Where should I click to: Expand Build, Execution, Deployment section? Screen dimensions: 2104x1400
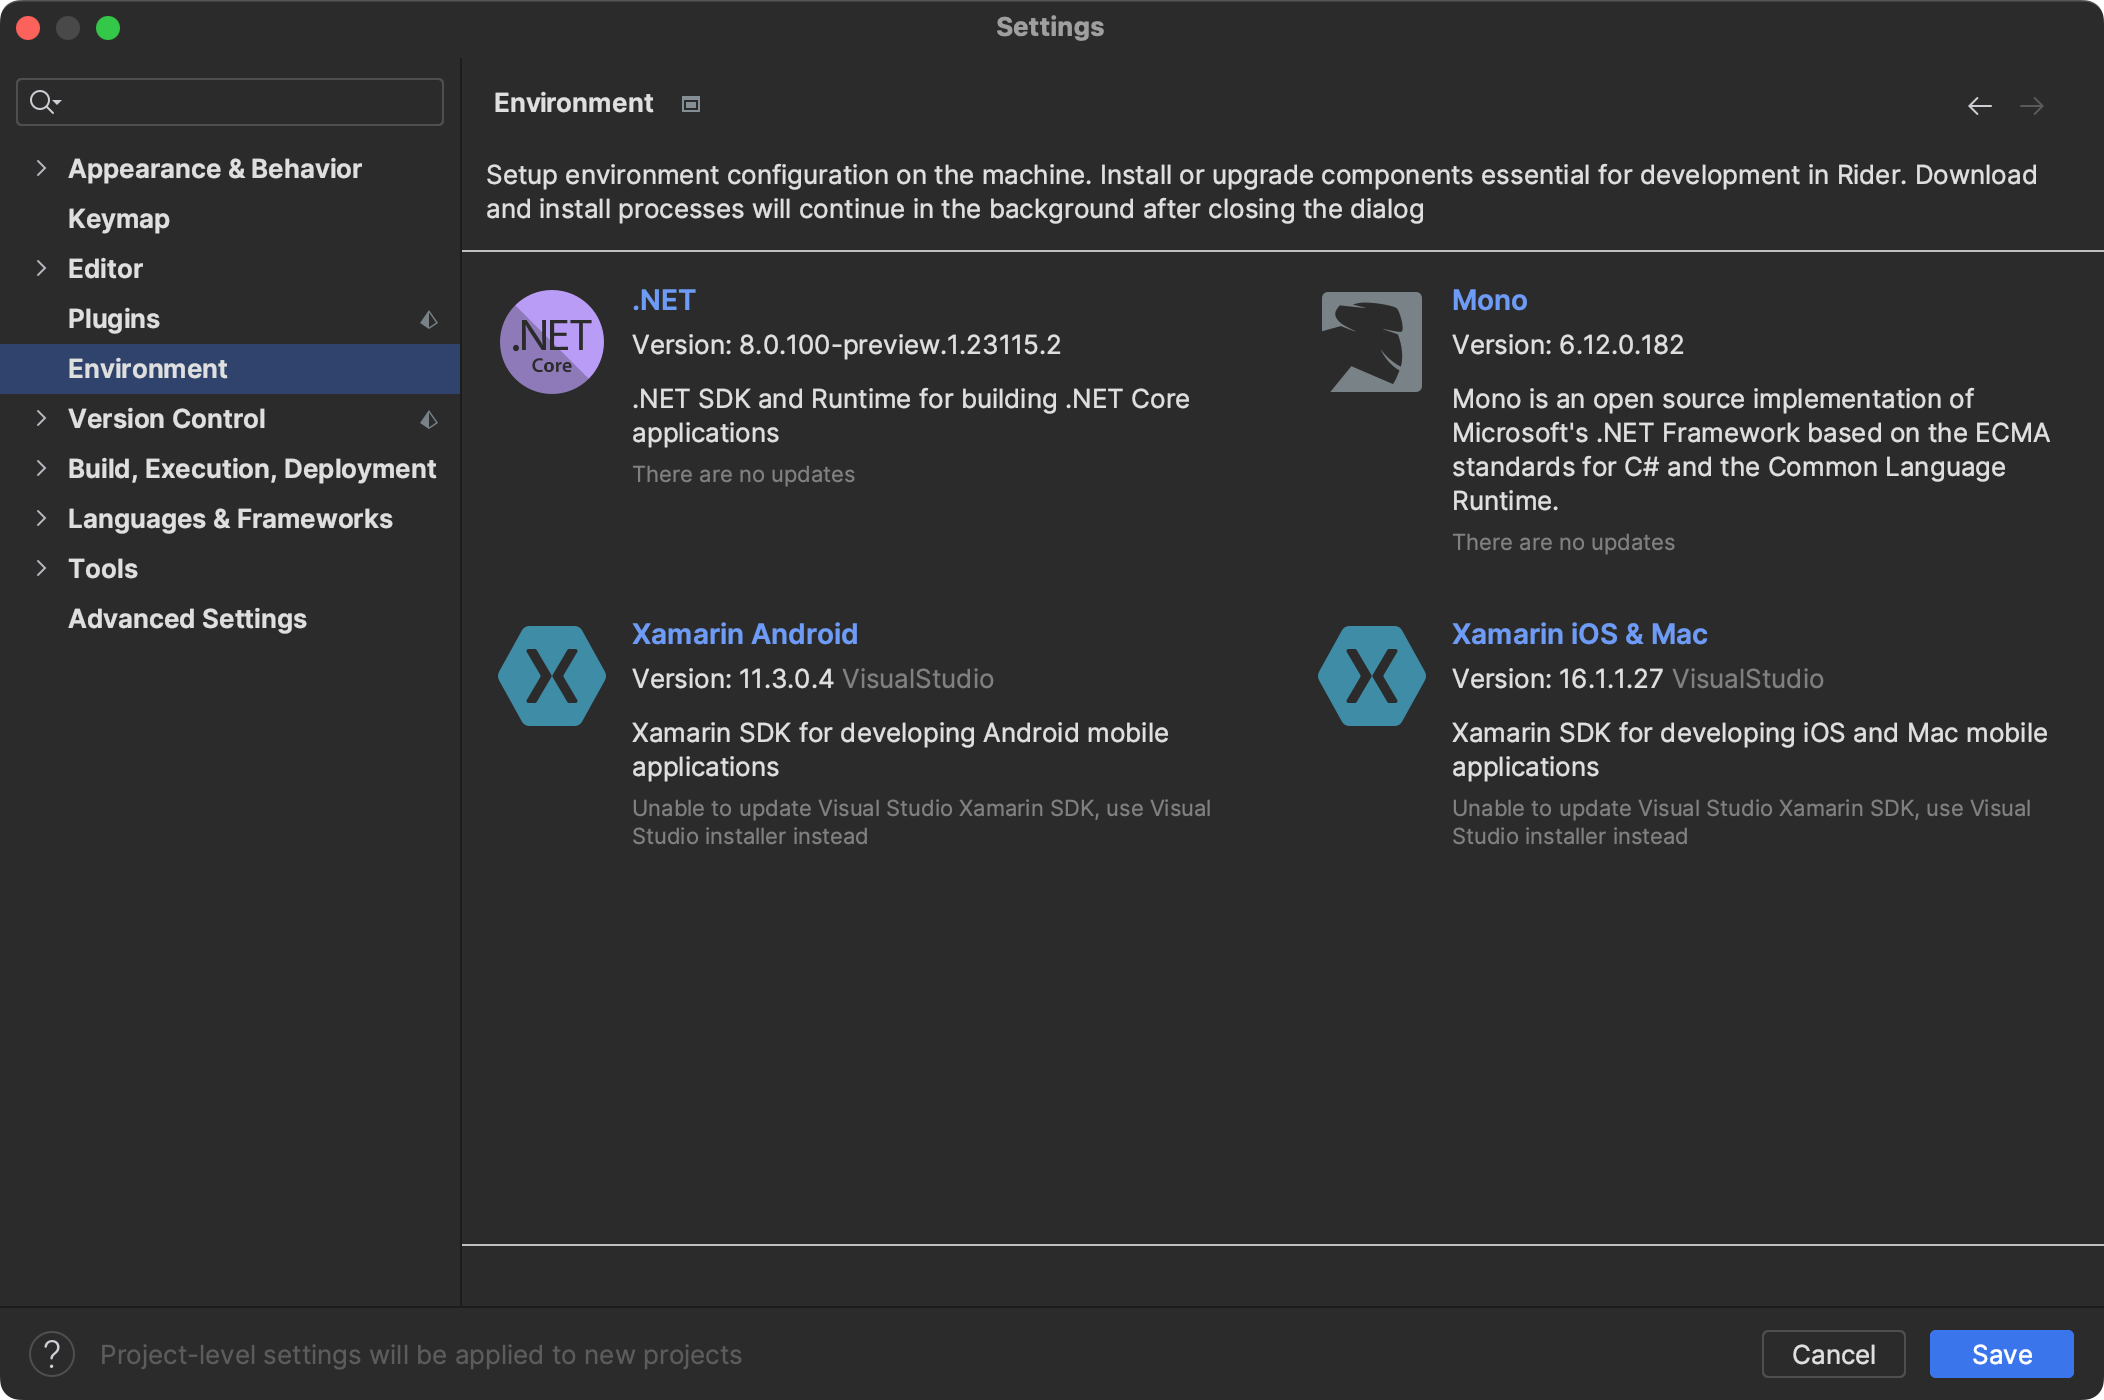click(x=41, y=468)
